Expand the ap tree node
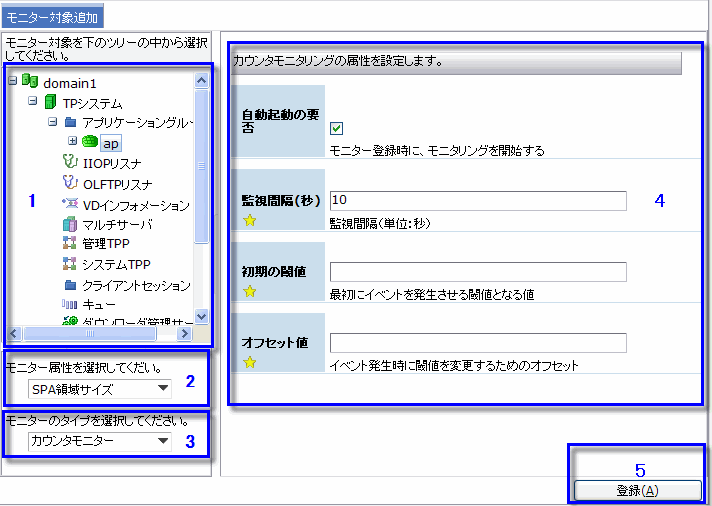 73,141
